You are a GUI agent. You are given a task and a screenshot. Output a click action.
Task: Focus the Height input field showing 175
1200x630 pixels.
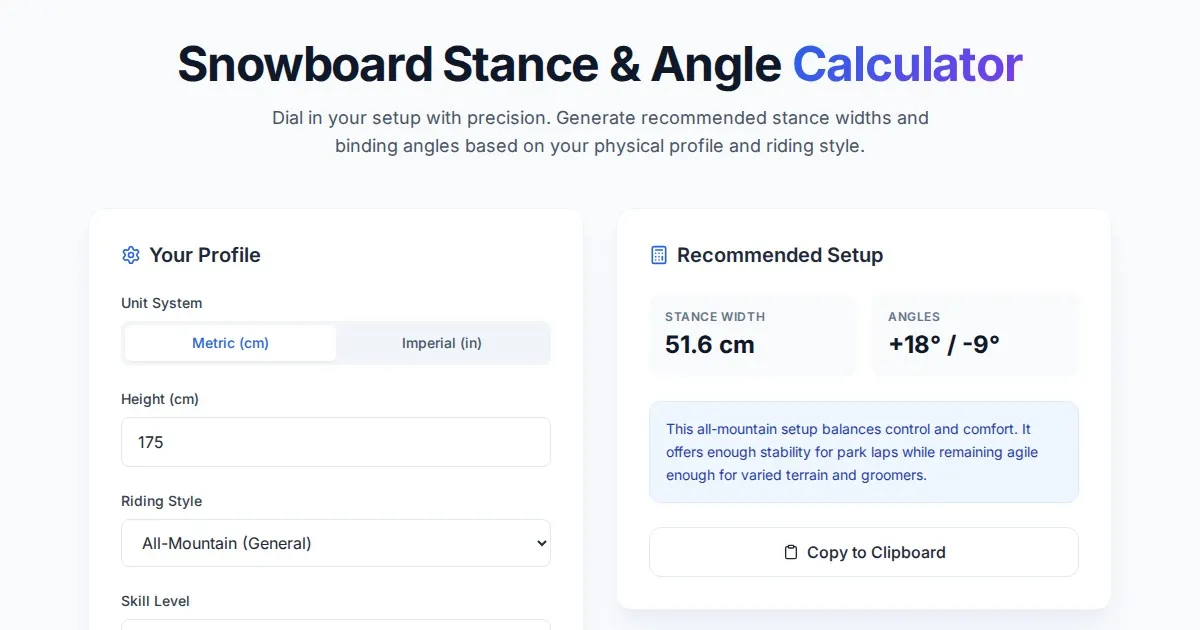[x=336, y=442]
